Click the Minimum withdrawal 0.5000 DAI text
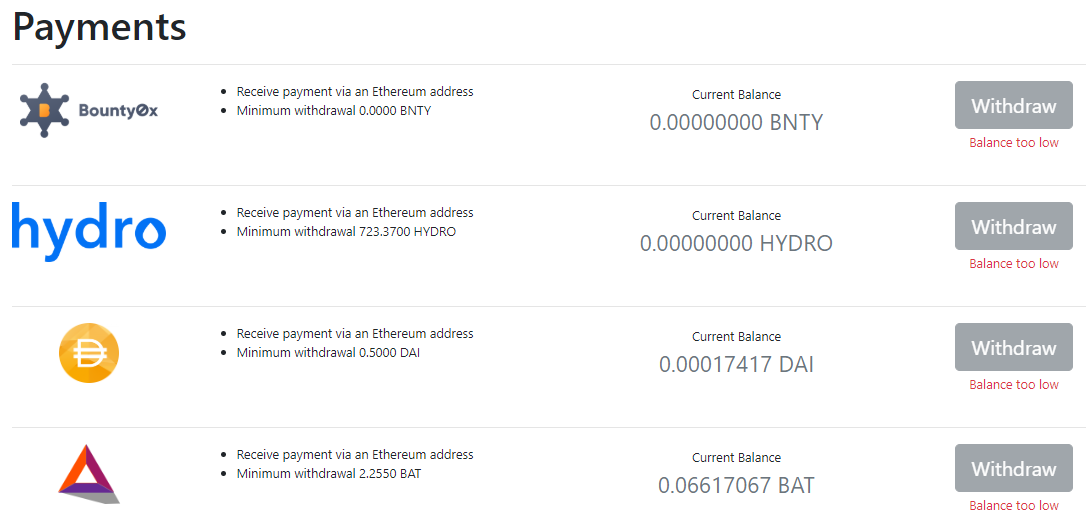 click(328, 353)
